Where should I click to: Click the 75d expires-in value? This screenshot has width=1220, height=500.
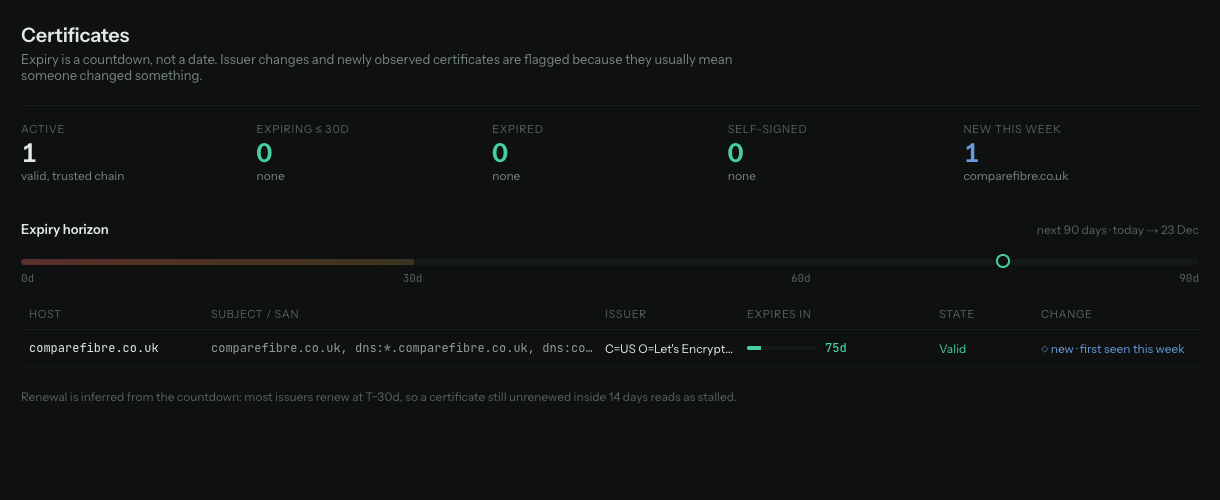[836, 348]
